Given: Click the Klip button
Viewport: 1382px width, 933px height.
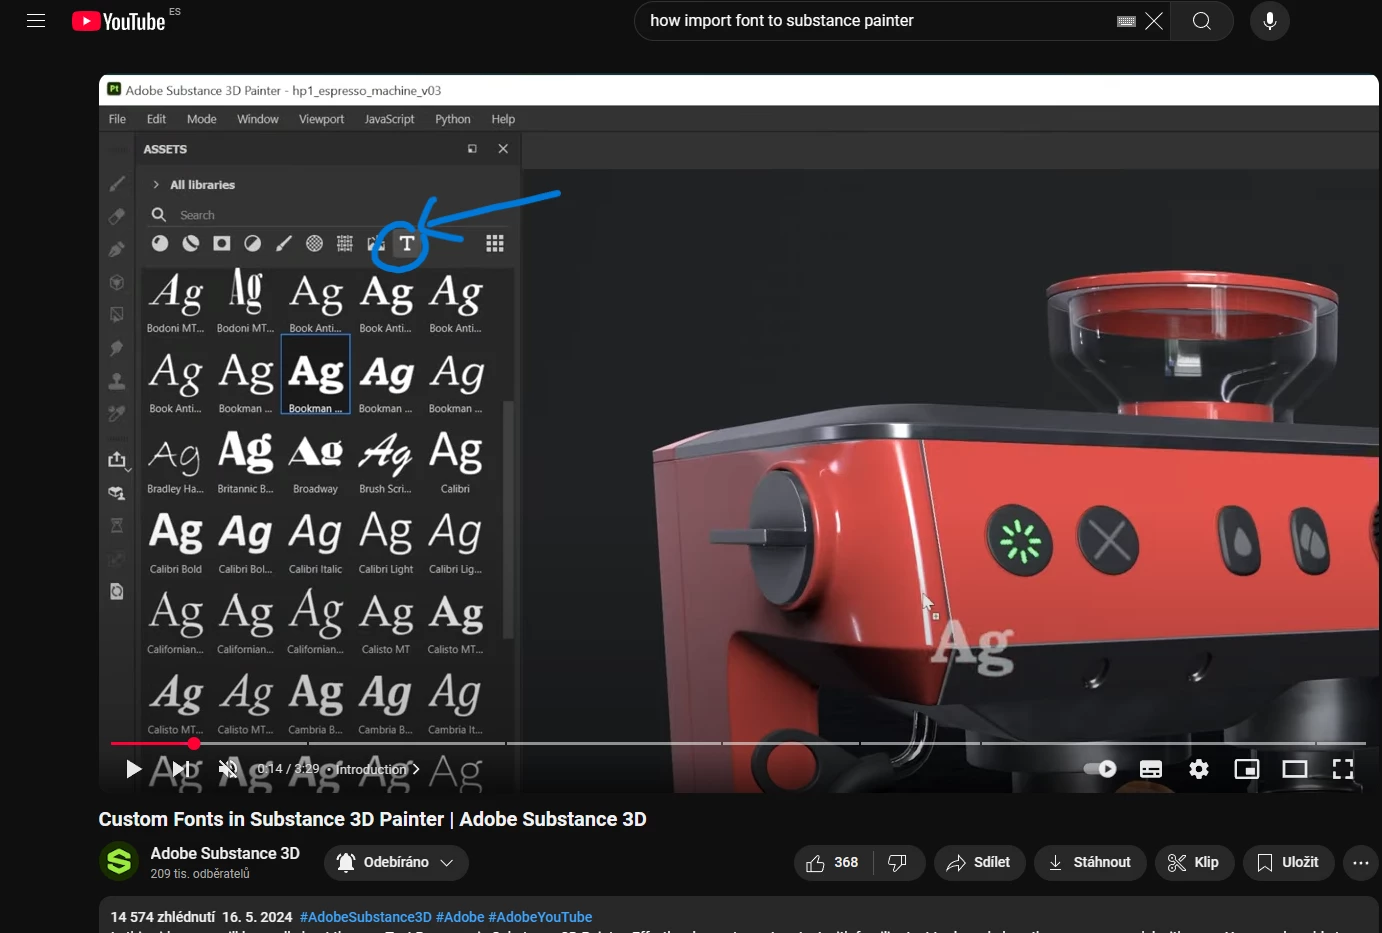Looking at the screenshot, I should click(1194, 863).
